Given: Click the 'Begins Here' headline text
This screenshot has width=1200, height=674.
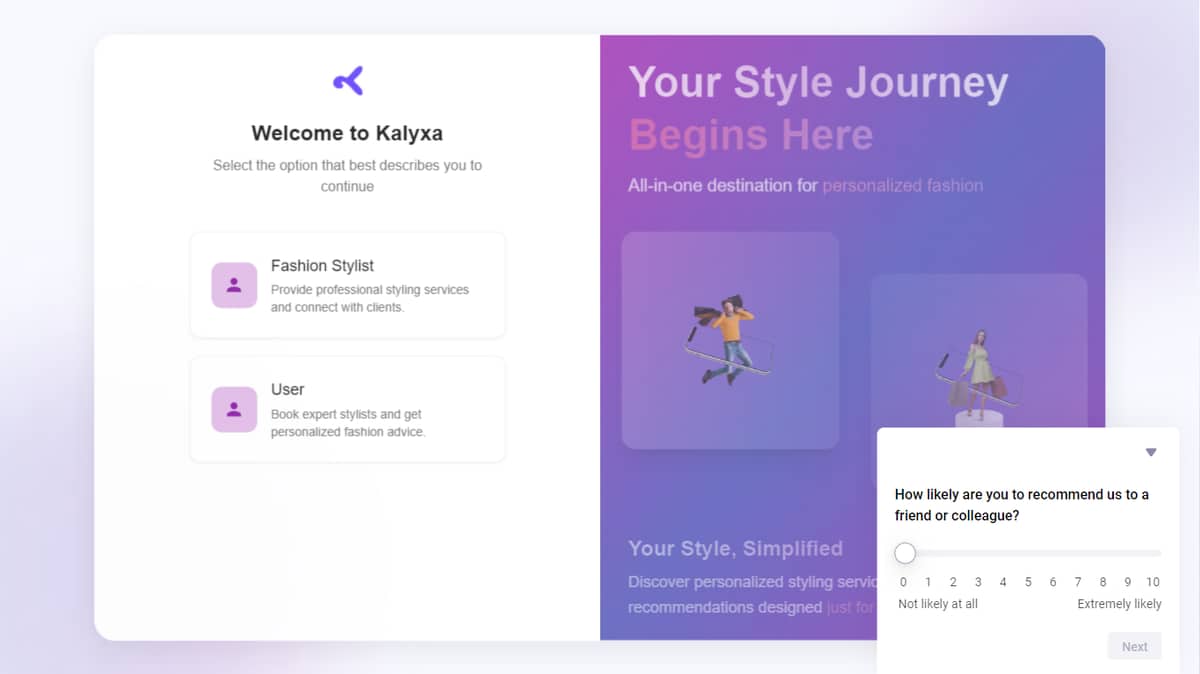Looking at the screenshot, I should 750,135.
